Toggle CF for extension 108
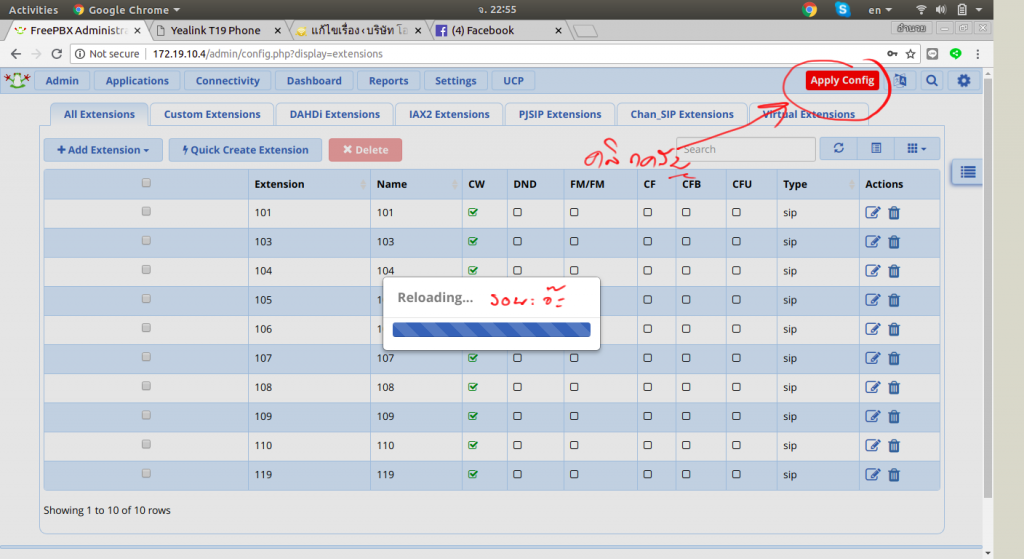Image resolution: width=1024 pixels, height=559 pixels. 647,387
